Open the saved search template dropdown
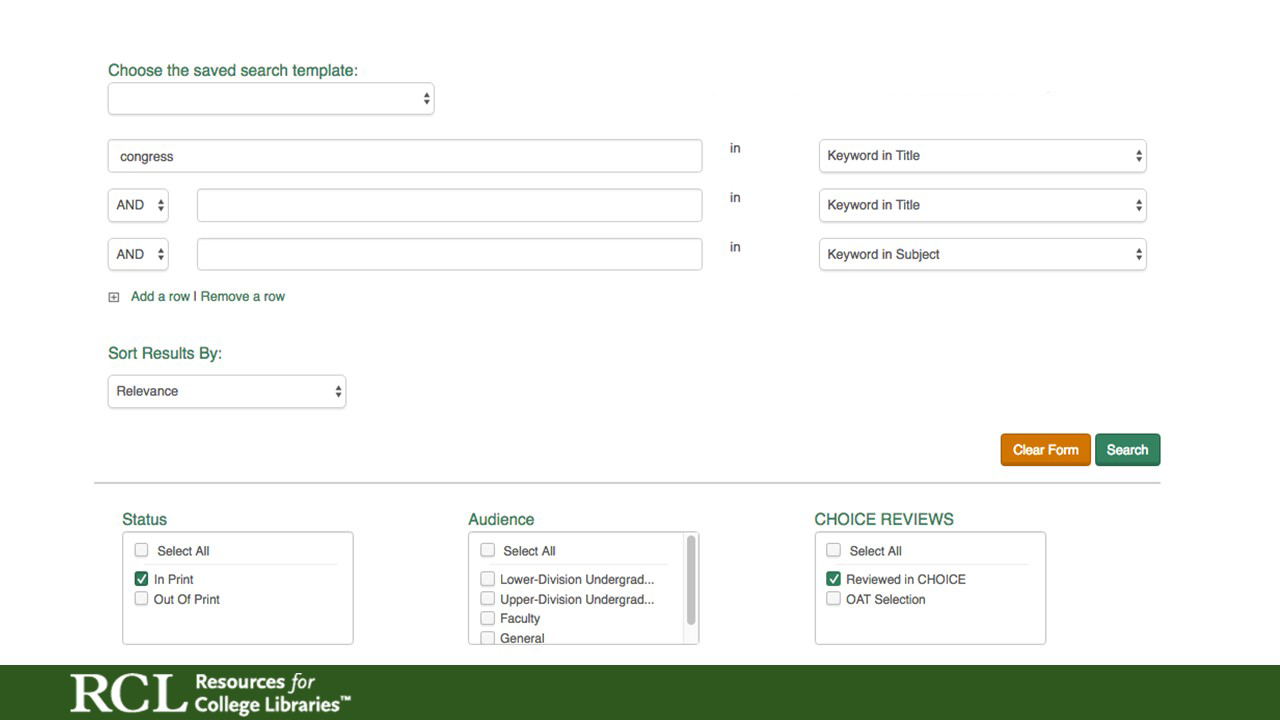Viewport: 1280px width, 720px height. pos(271,99)
